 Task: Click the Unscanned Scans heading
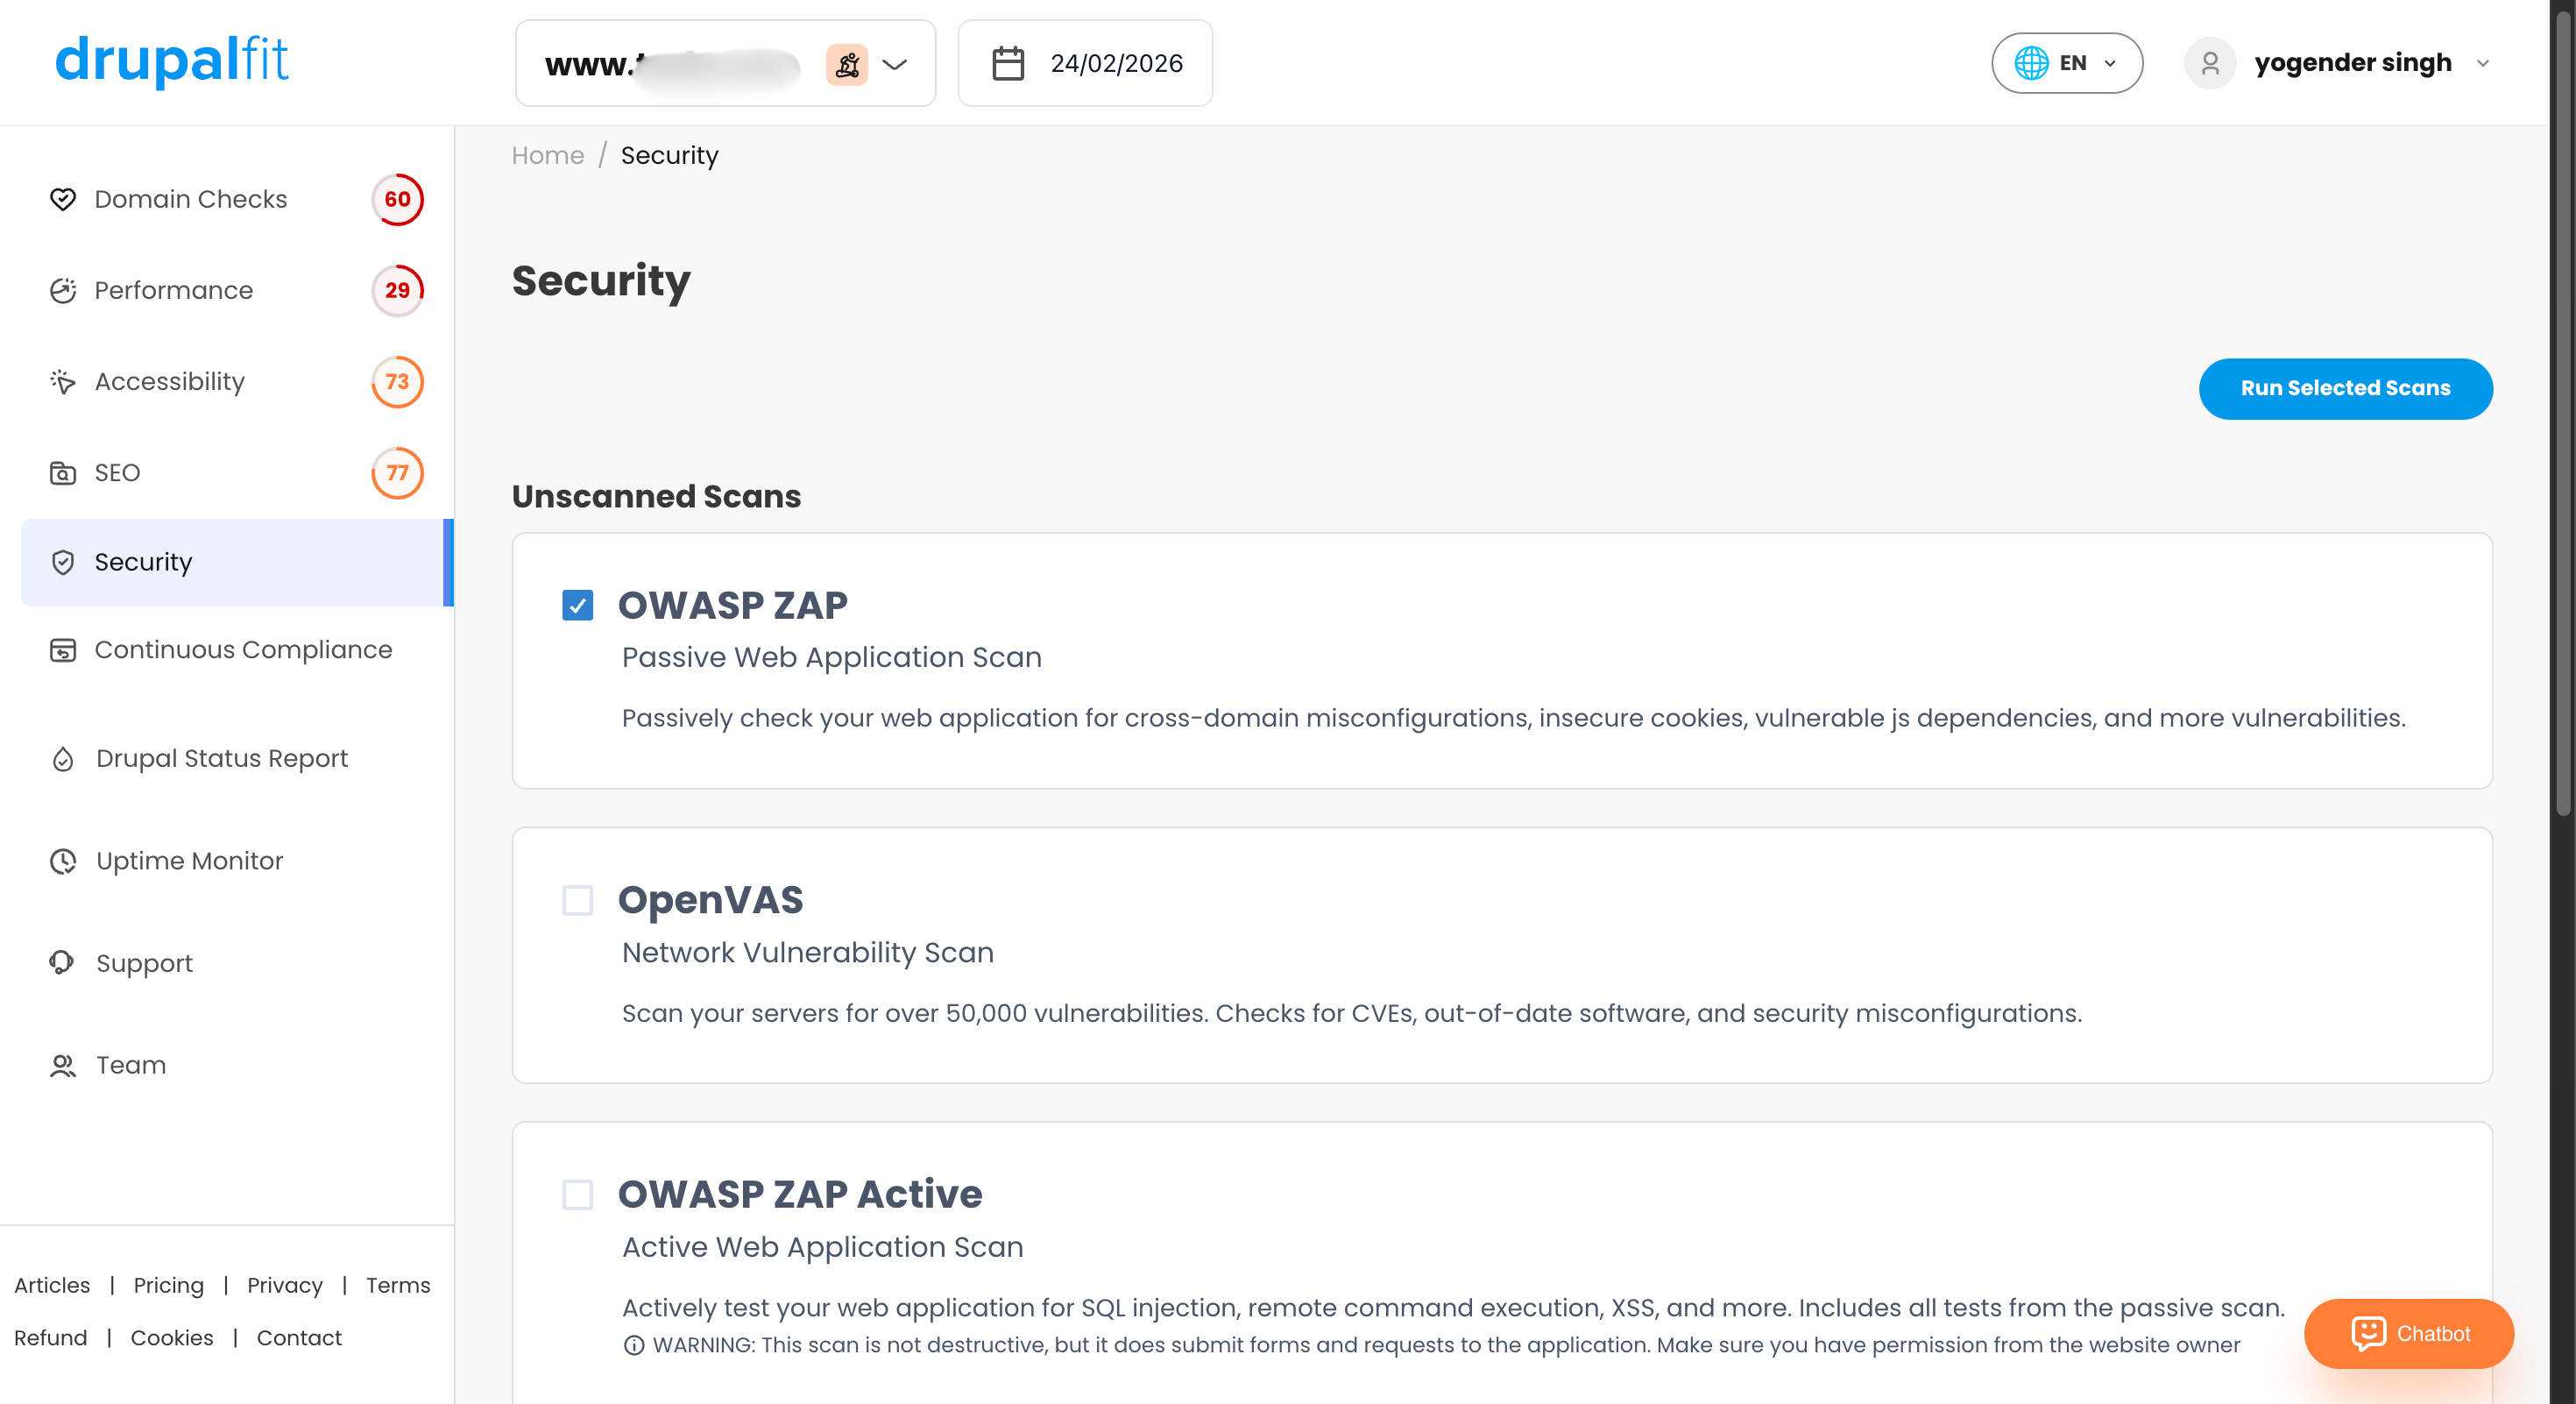656,496
